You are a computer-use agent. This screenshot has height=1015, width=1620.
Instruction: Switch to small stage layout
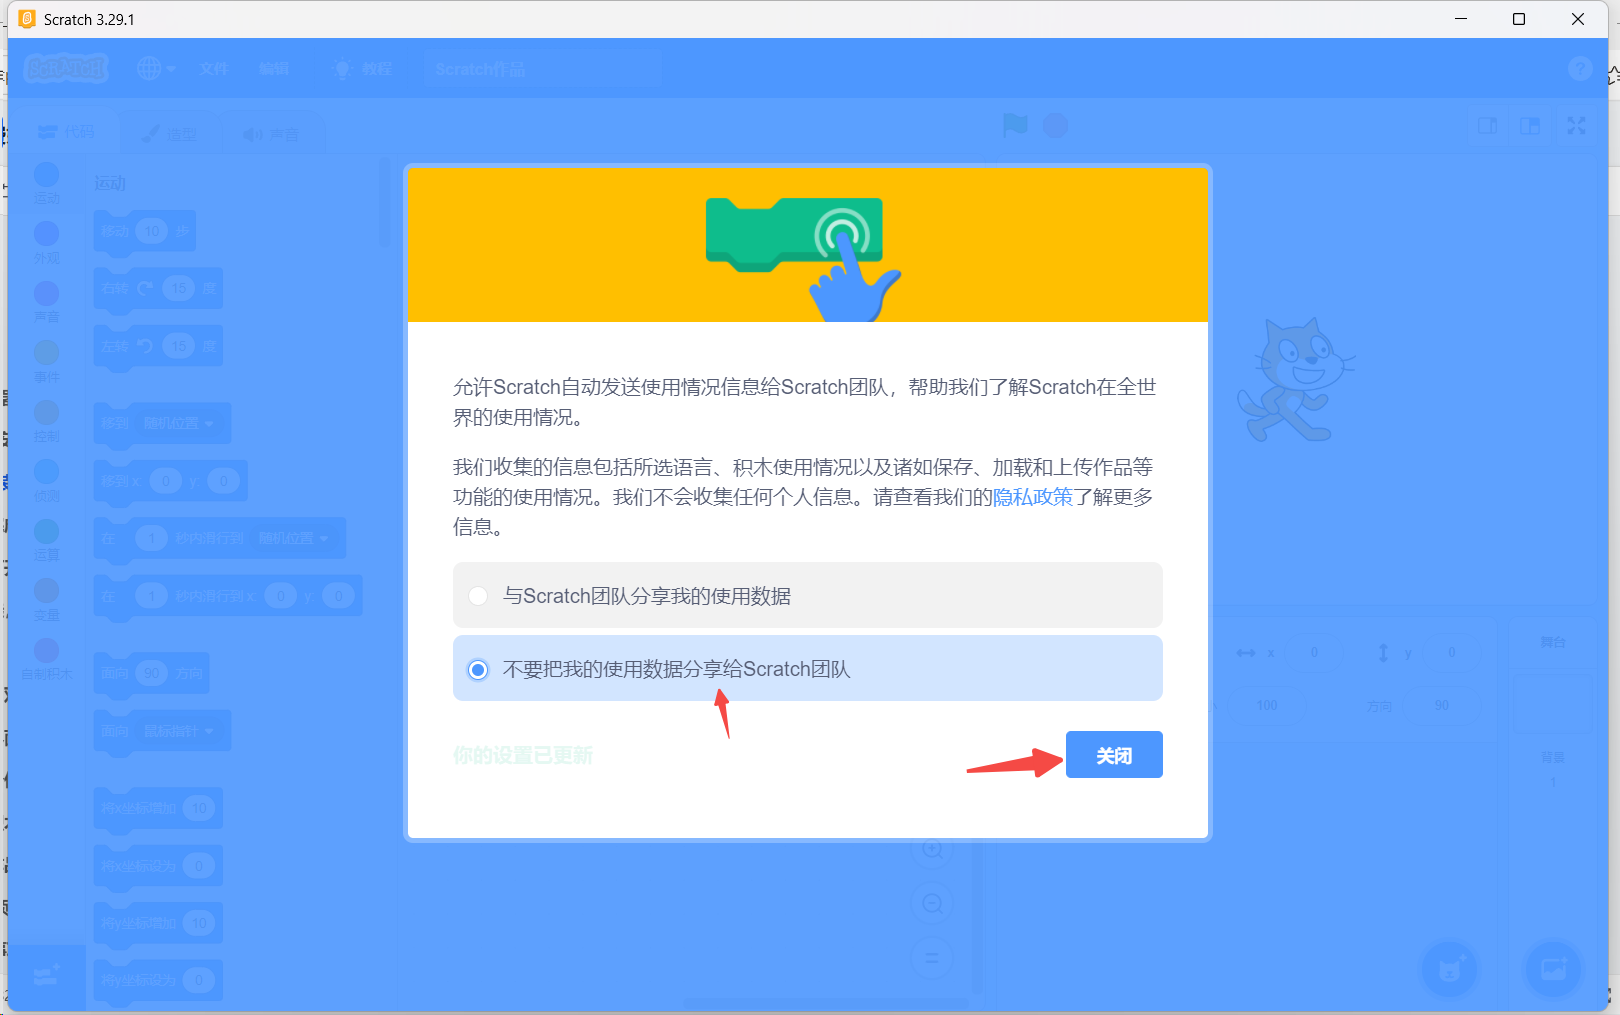point(1488,125)
